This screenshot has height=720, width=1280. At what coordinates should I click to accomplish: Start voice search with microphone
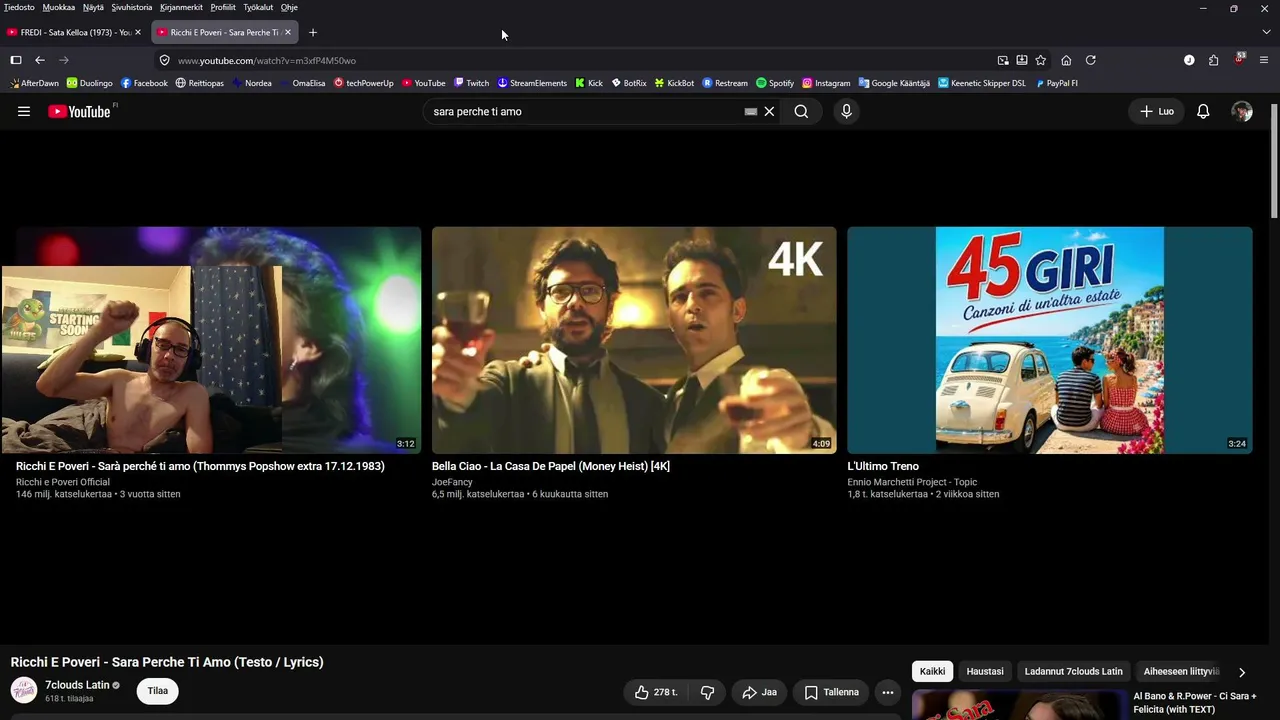(x=846, y=112)
